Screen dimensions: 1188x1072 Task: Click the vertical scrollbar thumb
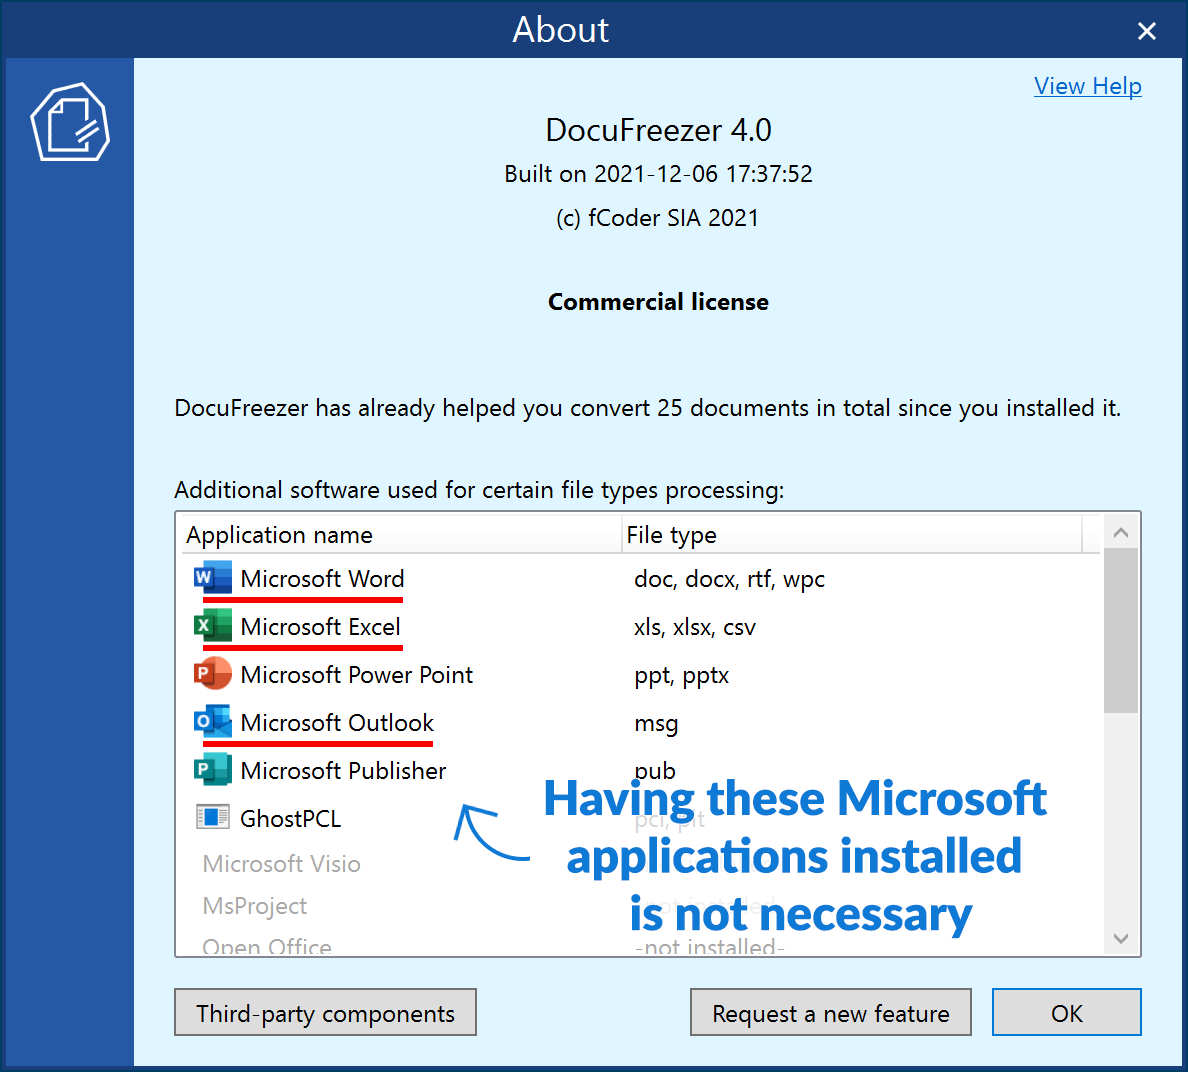pyautogui.click(x=1121, y=630)
